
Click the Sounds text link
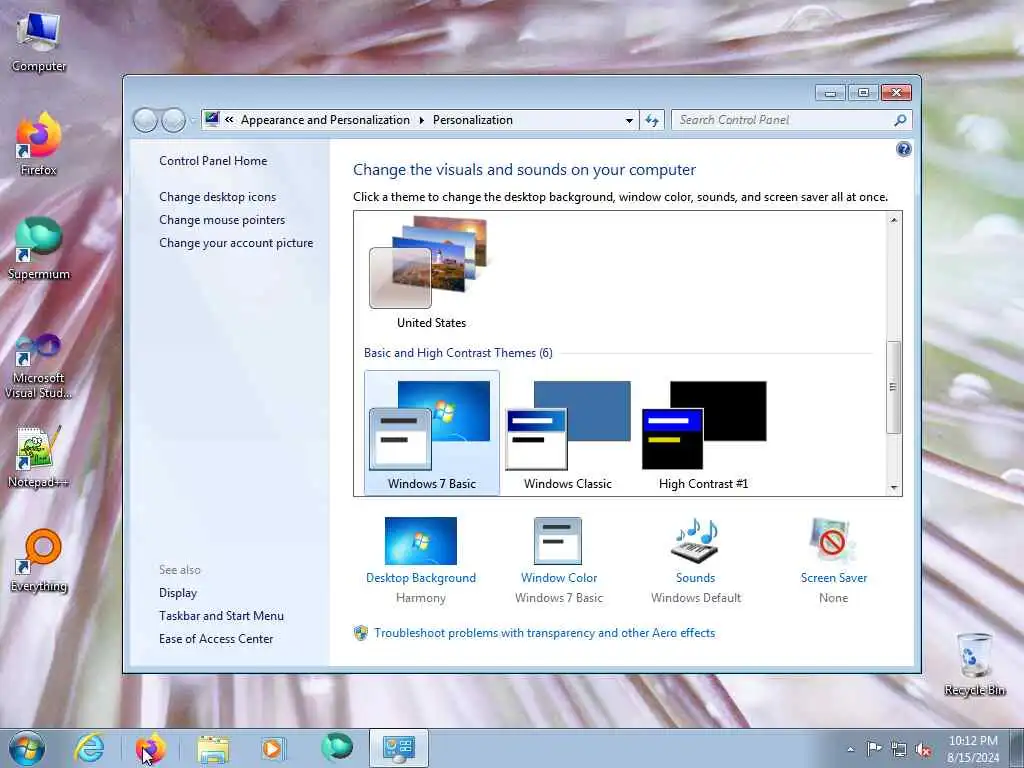coord(696,577)
